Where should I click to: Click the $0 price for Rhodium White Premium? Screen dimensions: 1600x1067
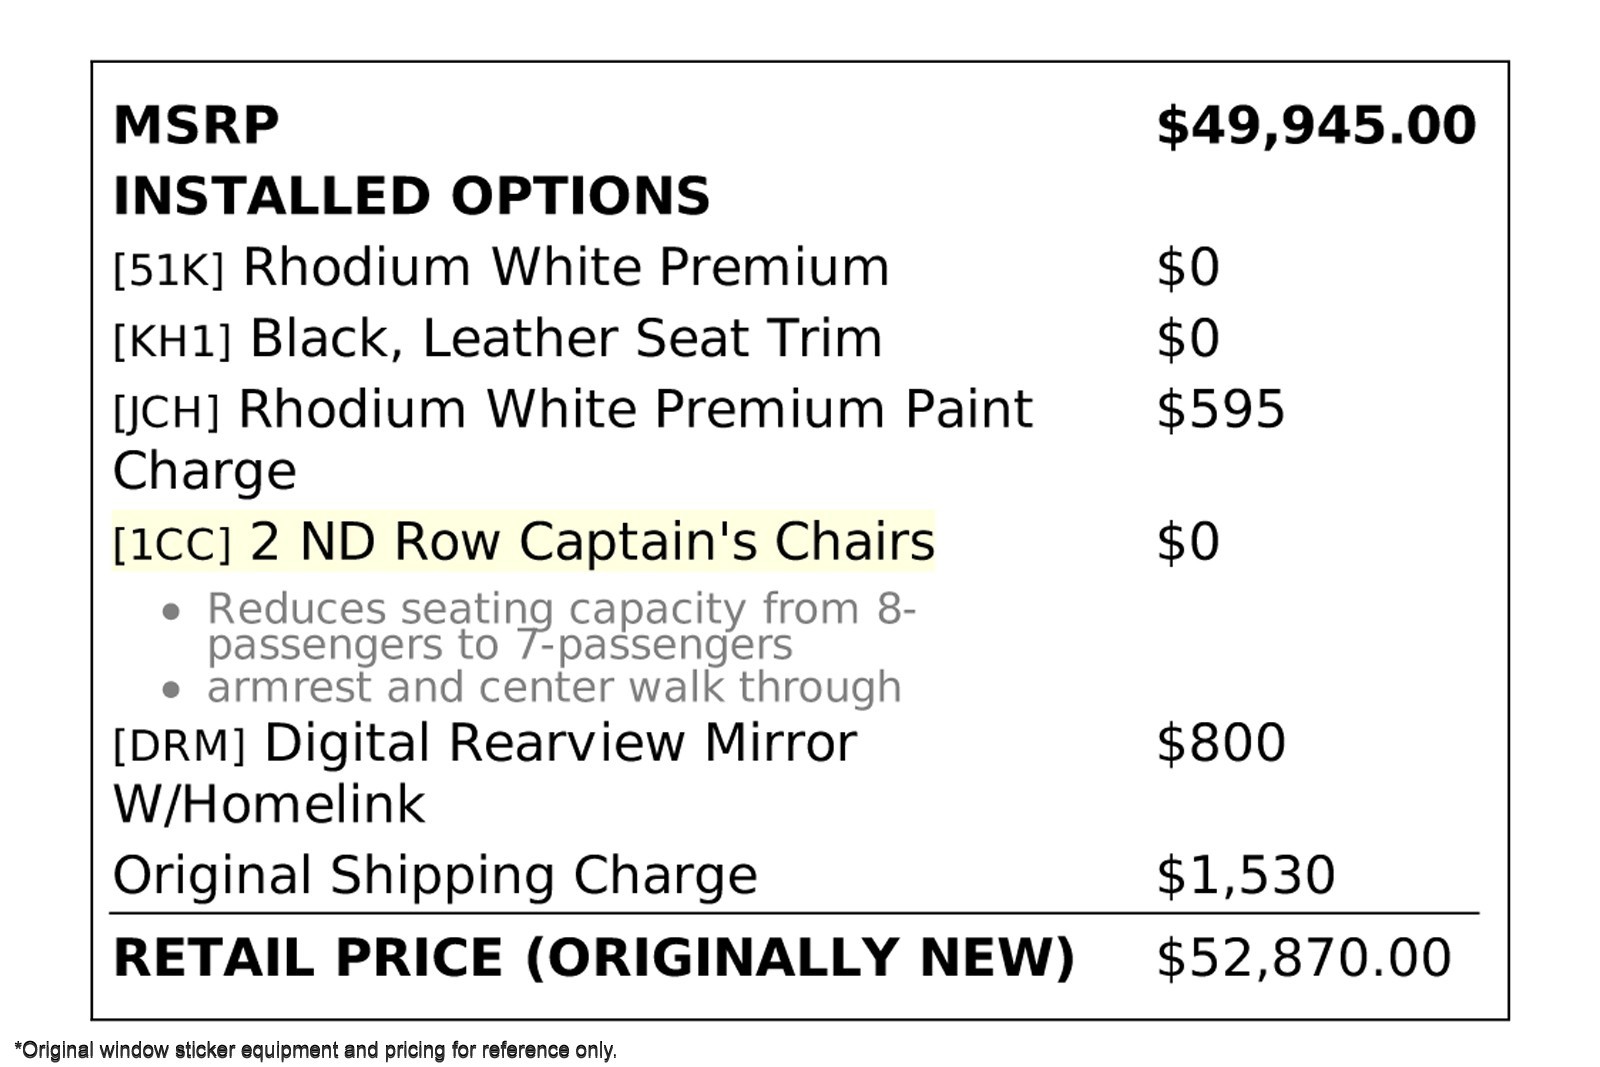(x=1188, y=268)
